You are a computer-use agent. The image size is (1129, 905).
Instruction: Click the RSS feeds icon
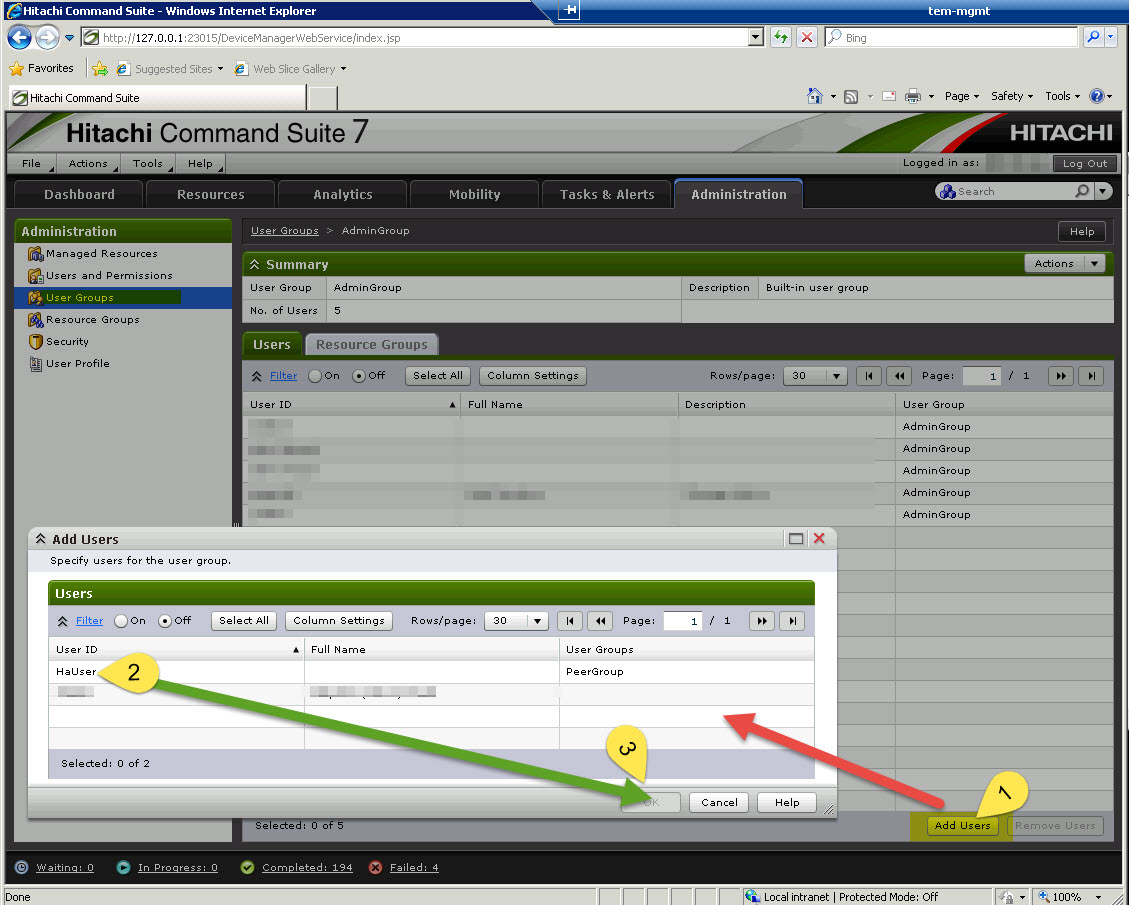coord(851,96)
